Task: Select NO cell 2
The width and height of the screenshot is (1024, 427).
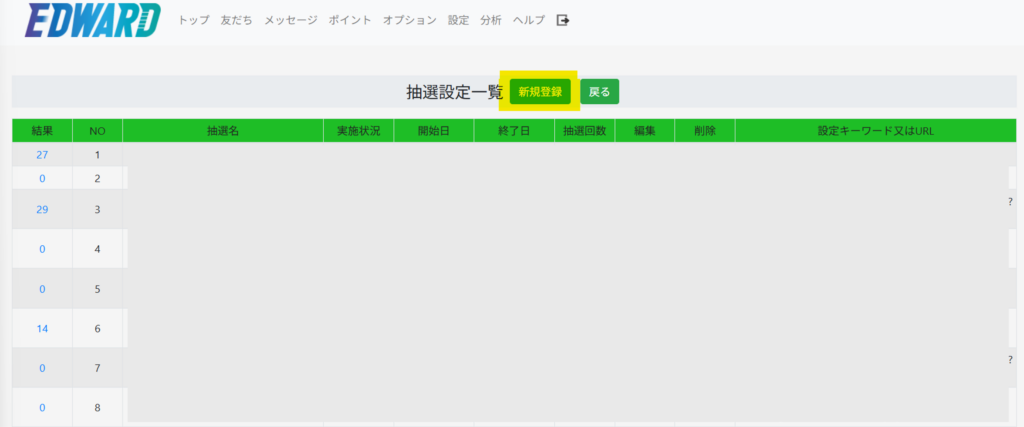Action: click(97, 178)
